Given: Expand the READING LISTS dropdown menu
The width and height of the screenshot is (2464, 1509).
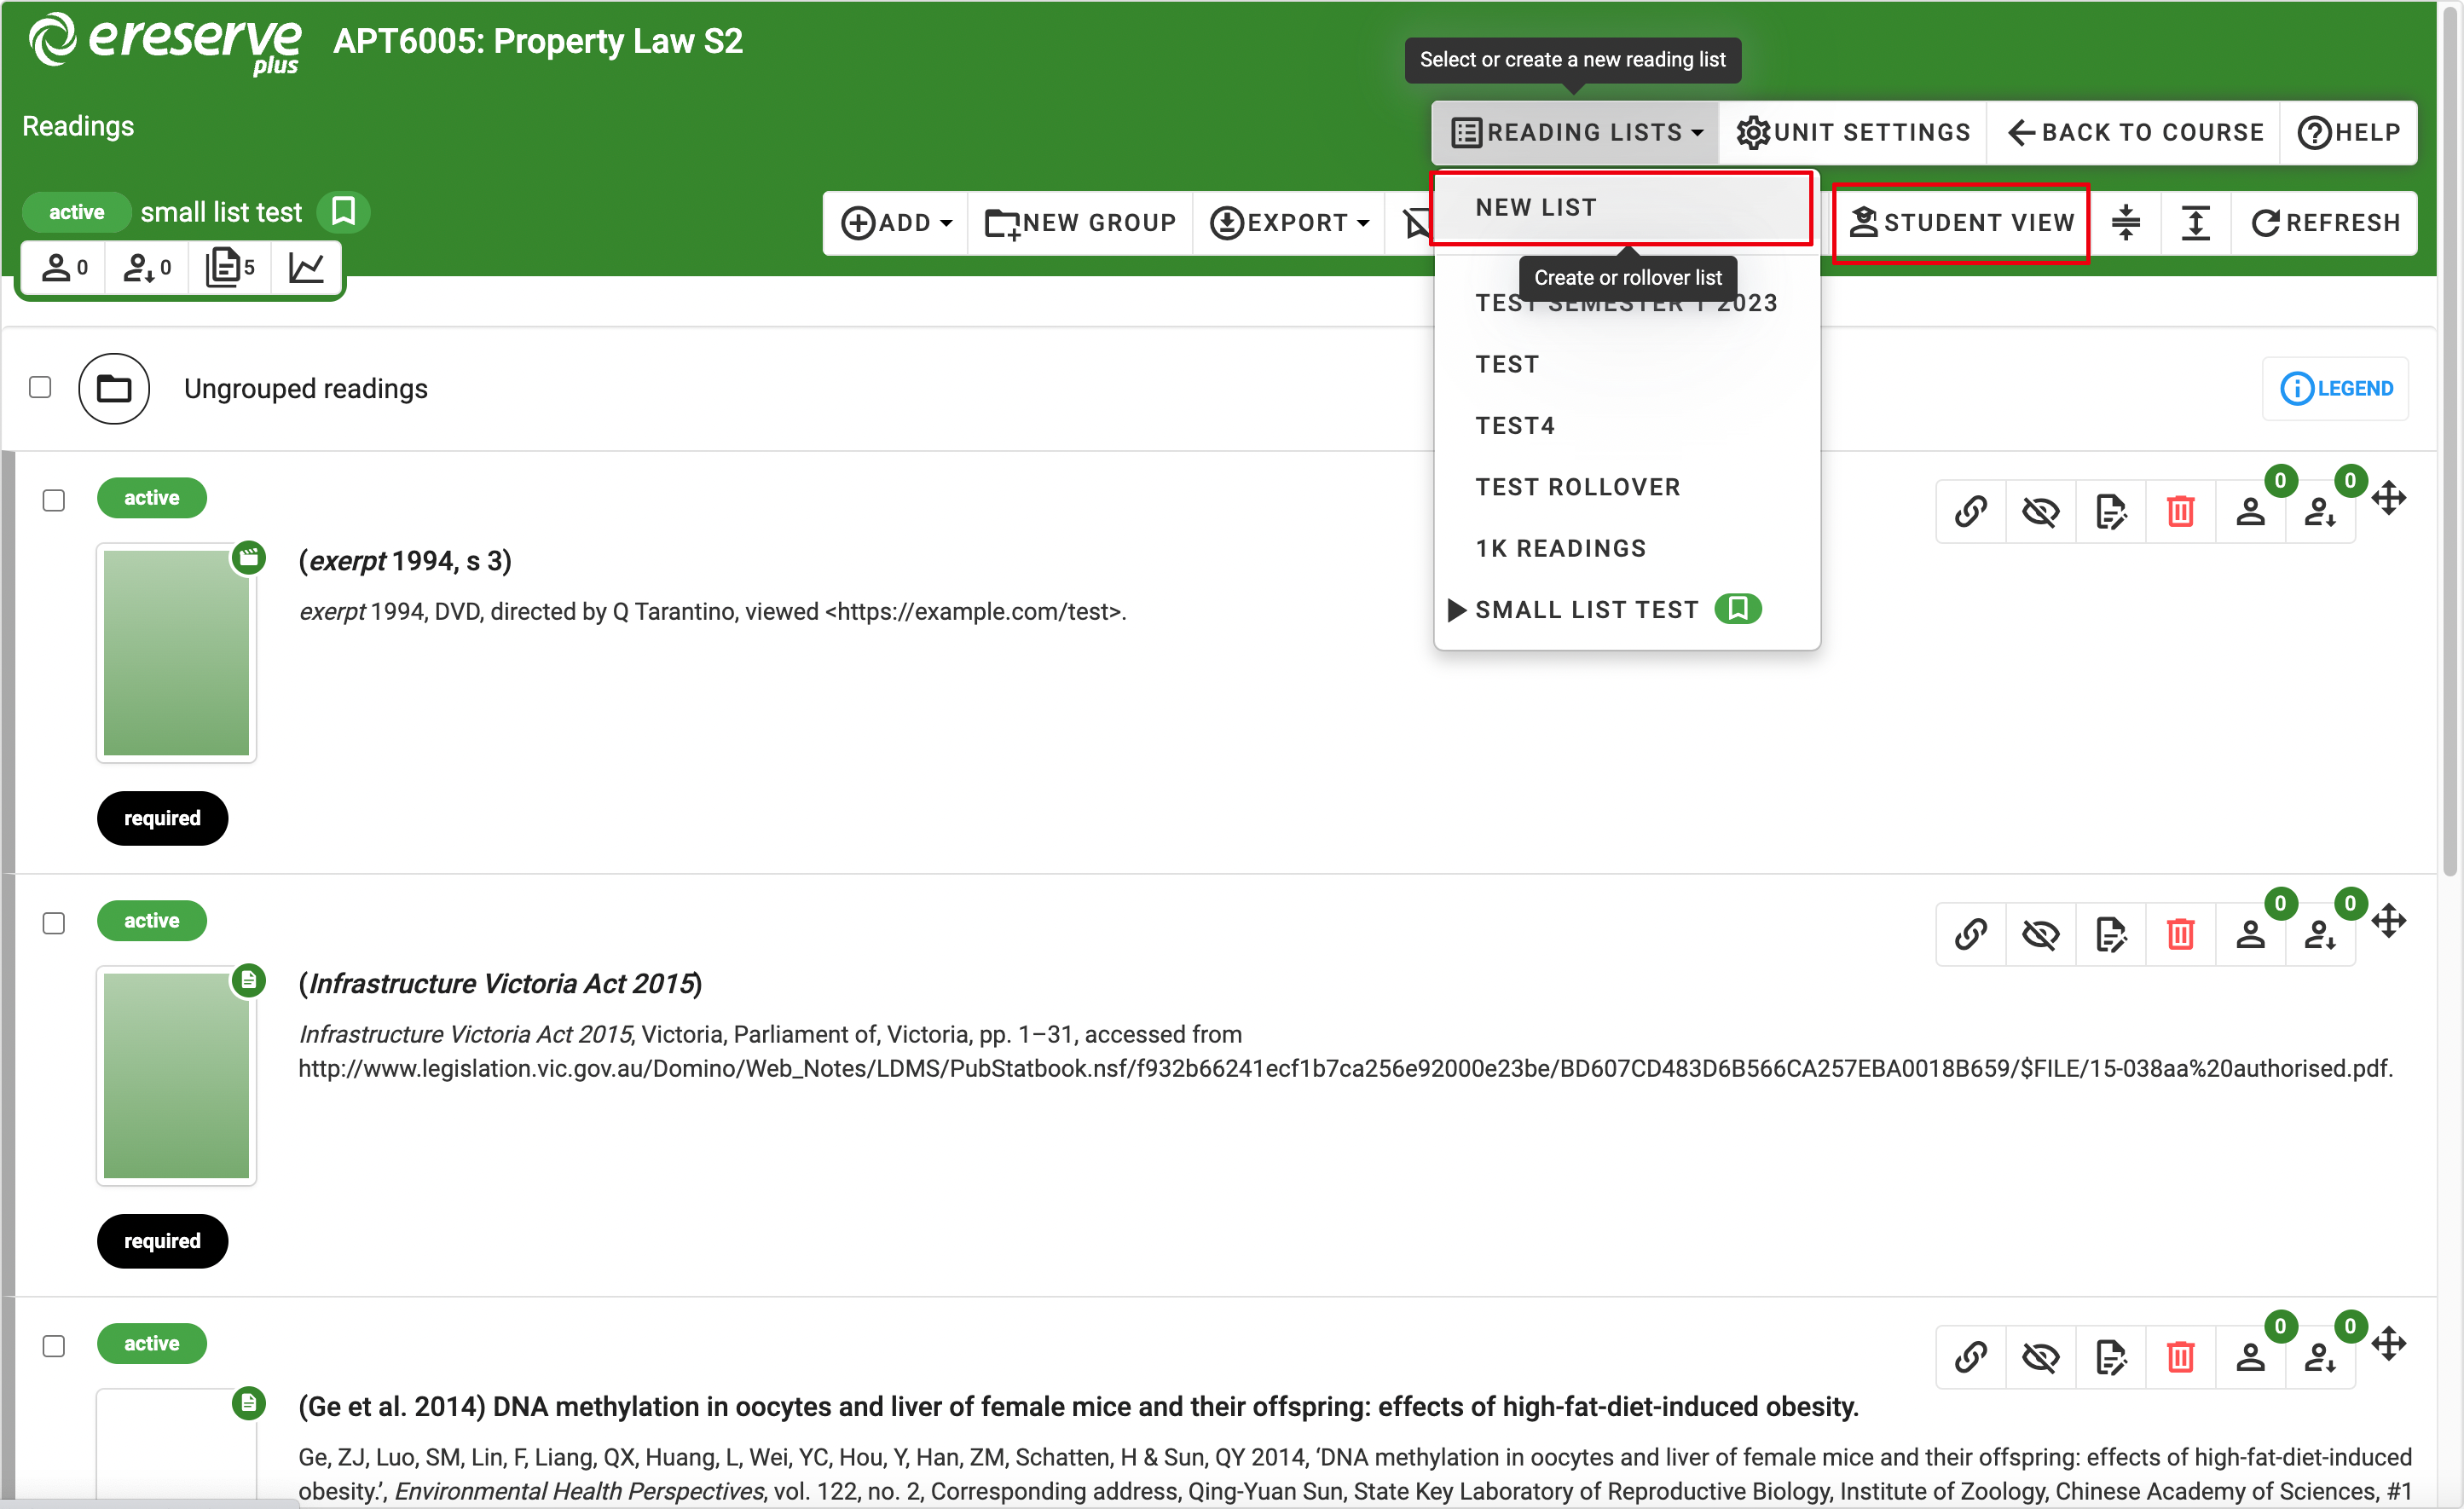Looking at the screenshot, I should (x=1570, y=130).
